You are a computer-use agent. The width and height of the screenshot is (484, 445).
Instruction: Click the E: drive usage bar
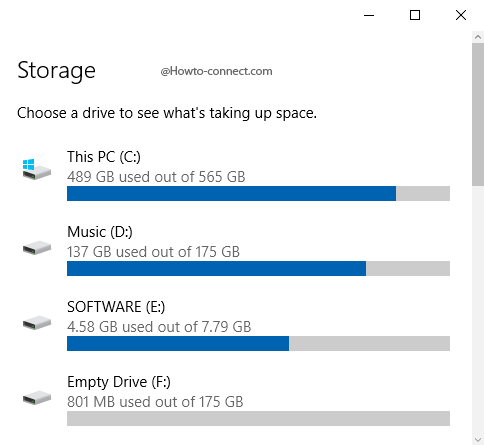(258, 343)
